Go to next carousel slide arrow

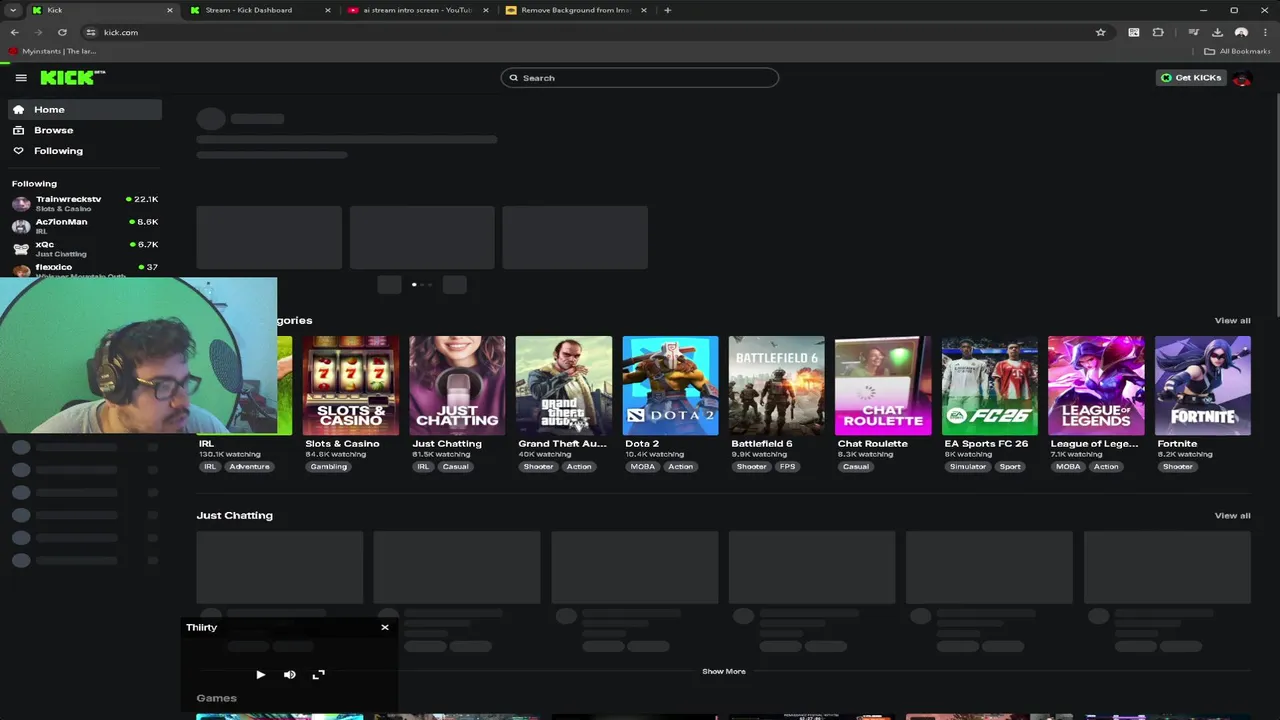tap(455, 285)
